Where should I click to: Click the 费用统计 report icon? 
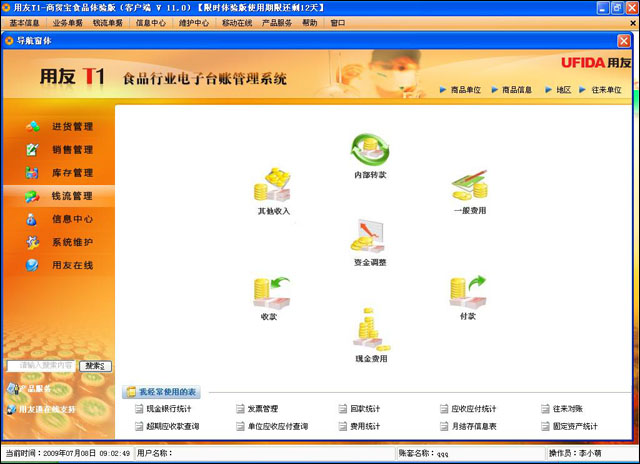[x=343, y=426]
